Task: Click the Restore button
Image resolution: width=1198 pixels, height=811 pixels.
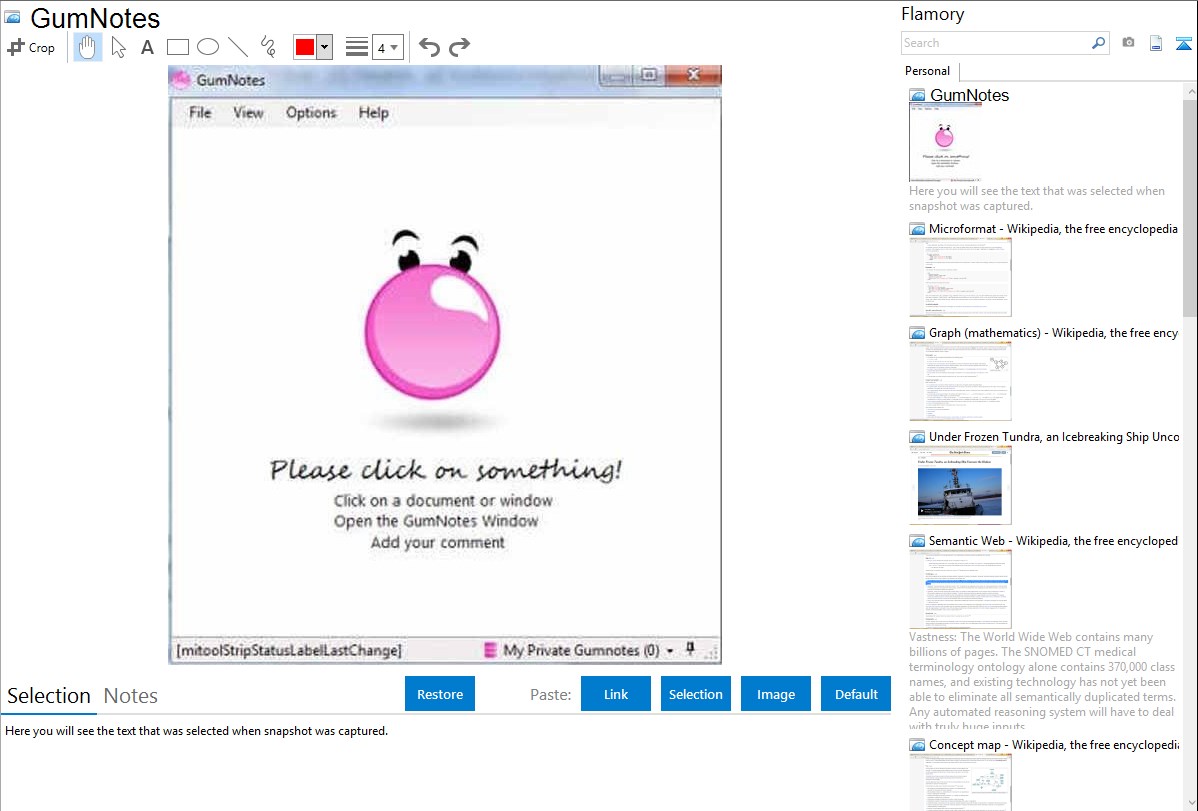Action: click(440, 694)
